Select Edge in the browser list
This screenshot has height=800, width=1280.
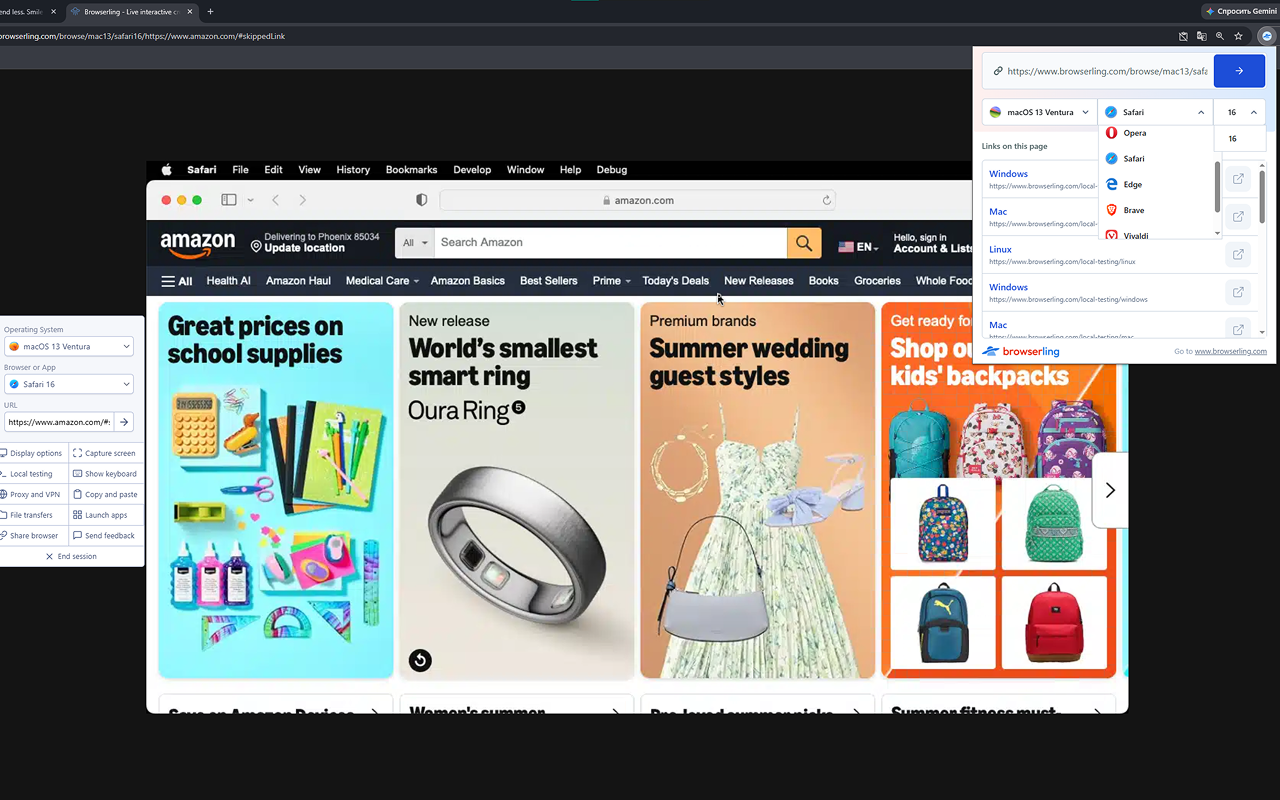click(x=1156, y=184)
